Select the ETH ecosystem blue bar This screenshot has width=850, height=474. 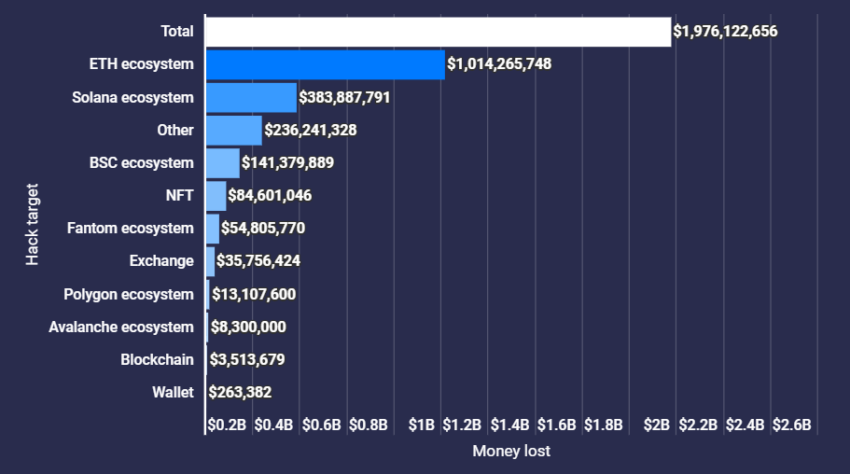325,65
